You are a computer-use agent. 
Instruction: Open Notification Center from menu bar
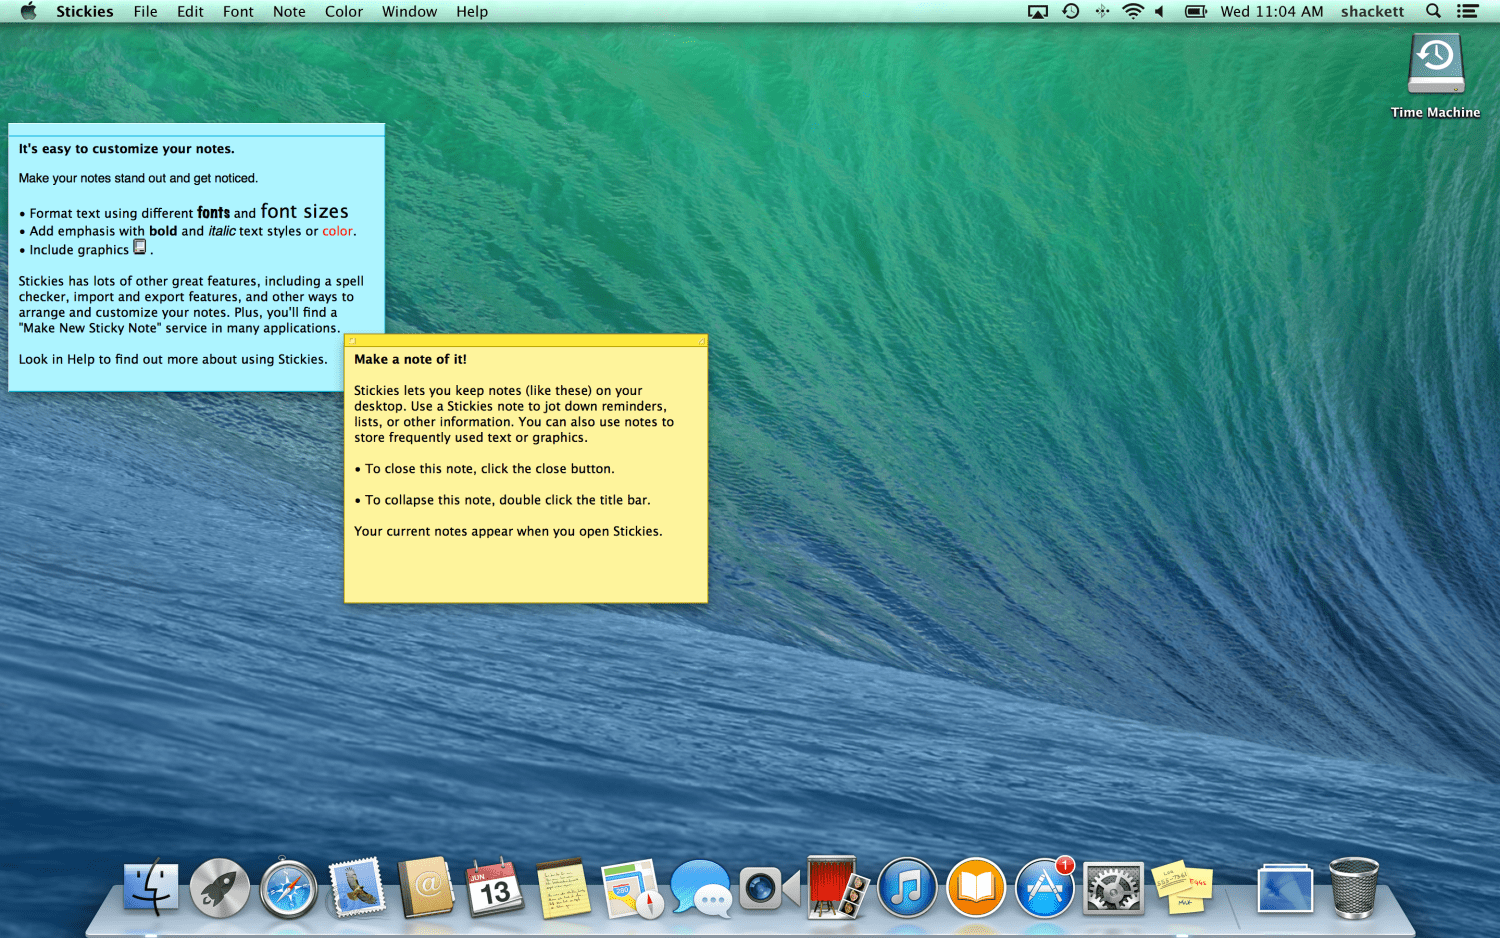(1467, 12)
